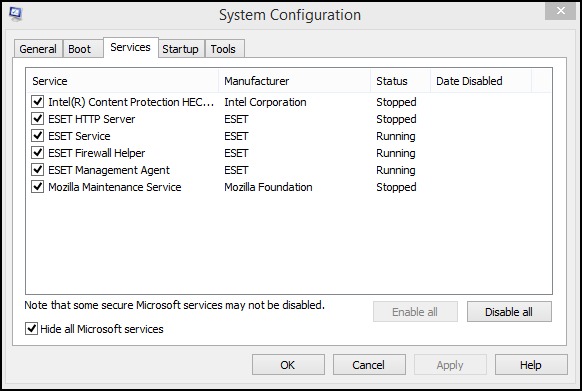Sort by Date Disabled column header
The width and height of the screenshot is (582, 391).
click(x=481, y=81)
